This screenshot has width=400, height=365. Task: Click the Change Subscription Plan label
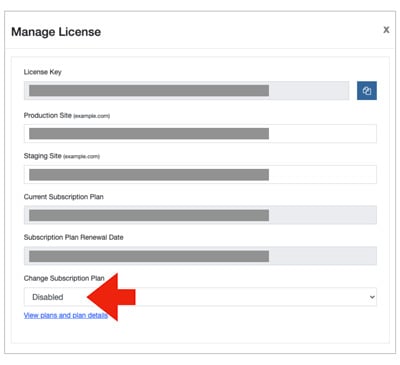[64, 278]
